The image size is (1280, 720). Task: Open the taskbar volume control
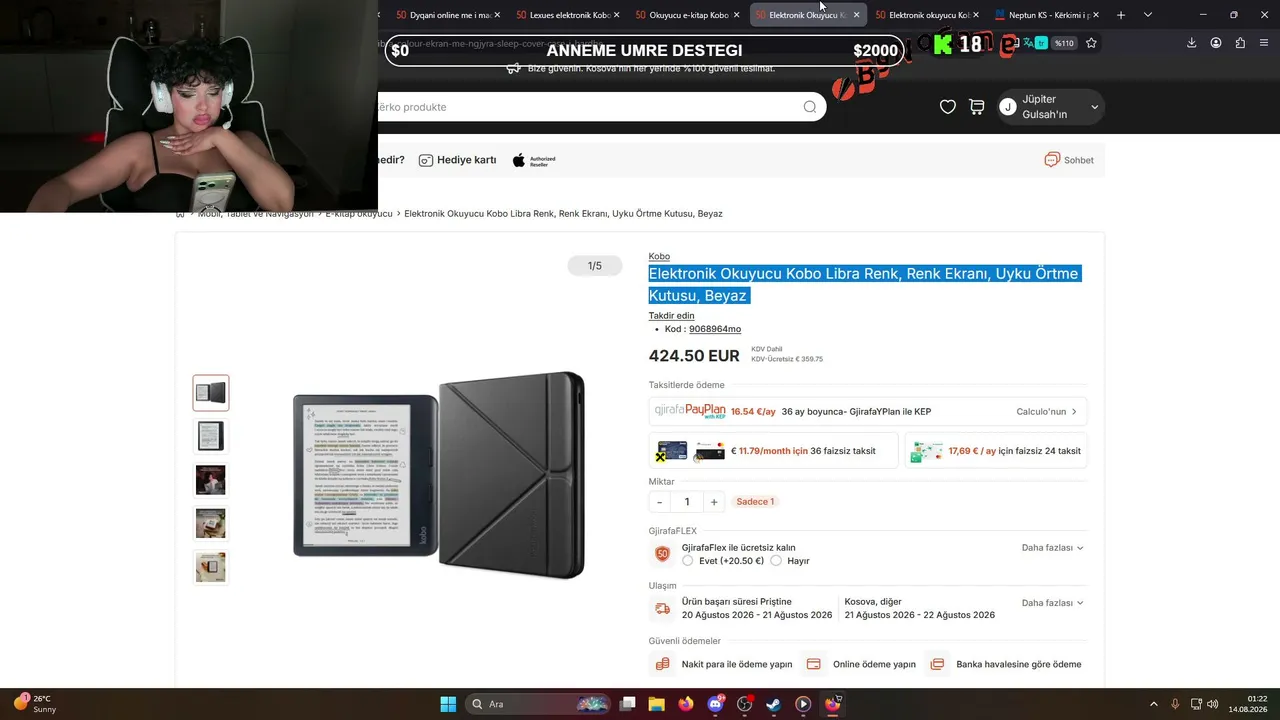[x=1212, y=704]
